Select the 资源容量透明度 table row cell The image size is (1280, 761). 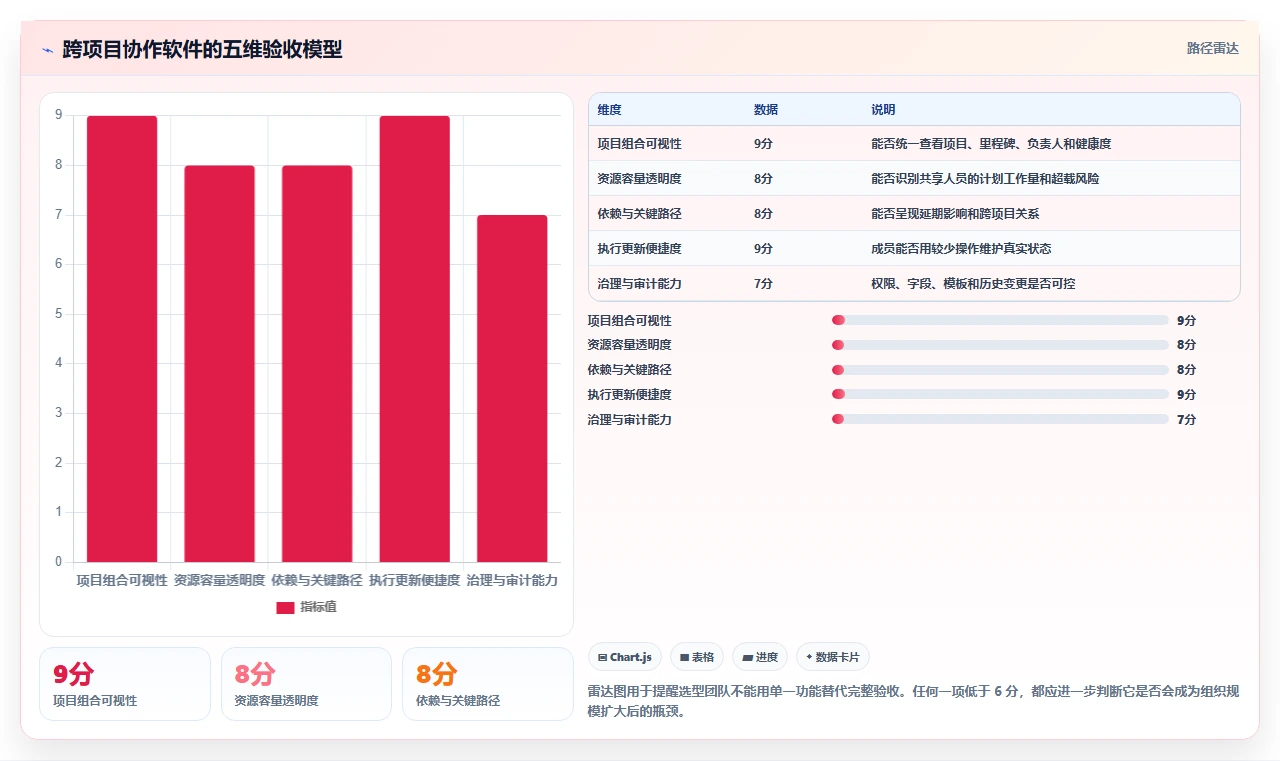point(640,179)
